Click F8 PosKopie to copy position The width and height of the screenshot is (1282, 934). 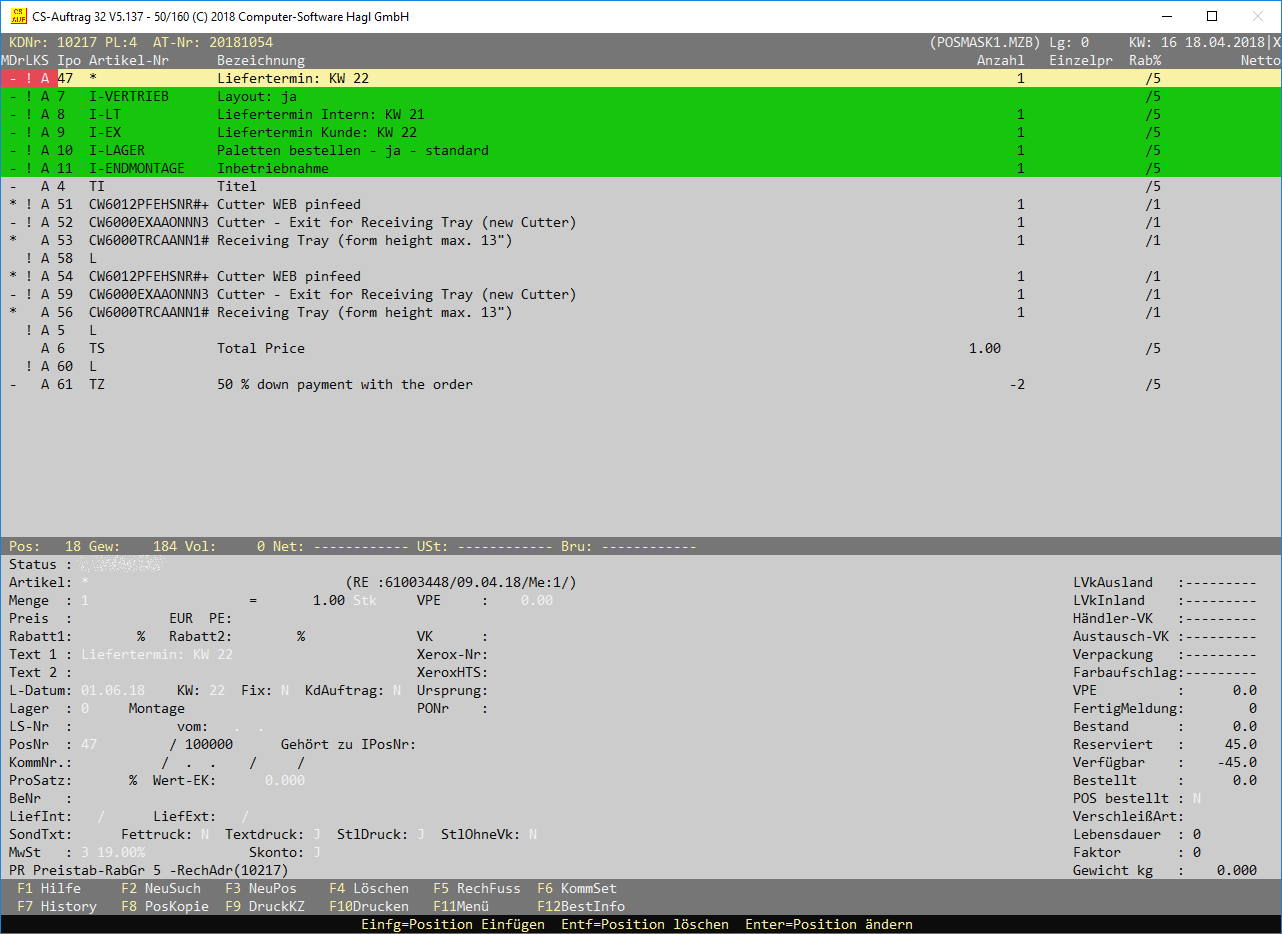[164, 906]
